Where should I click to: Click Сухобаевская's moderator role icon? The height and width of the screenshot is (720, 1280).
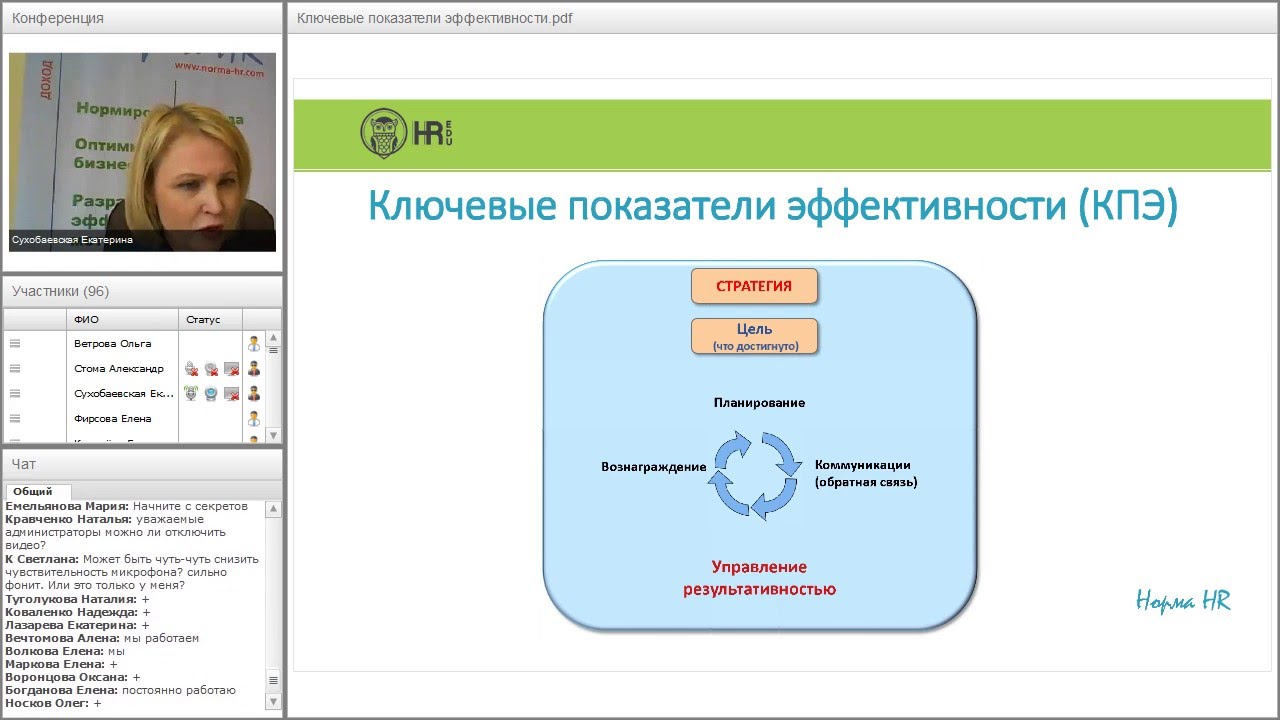click(254, 394)
